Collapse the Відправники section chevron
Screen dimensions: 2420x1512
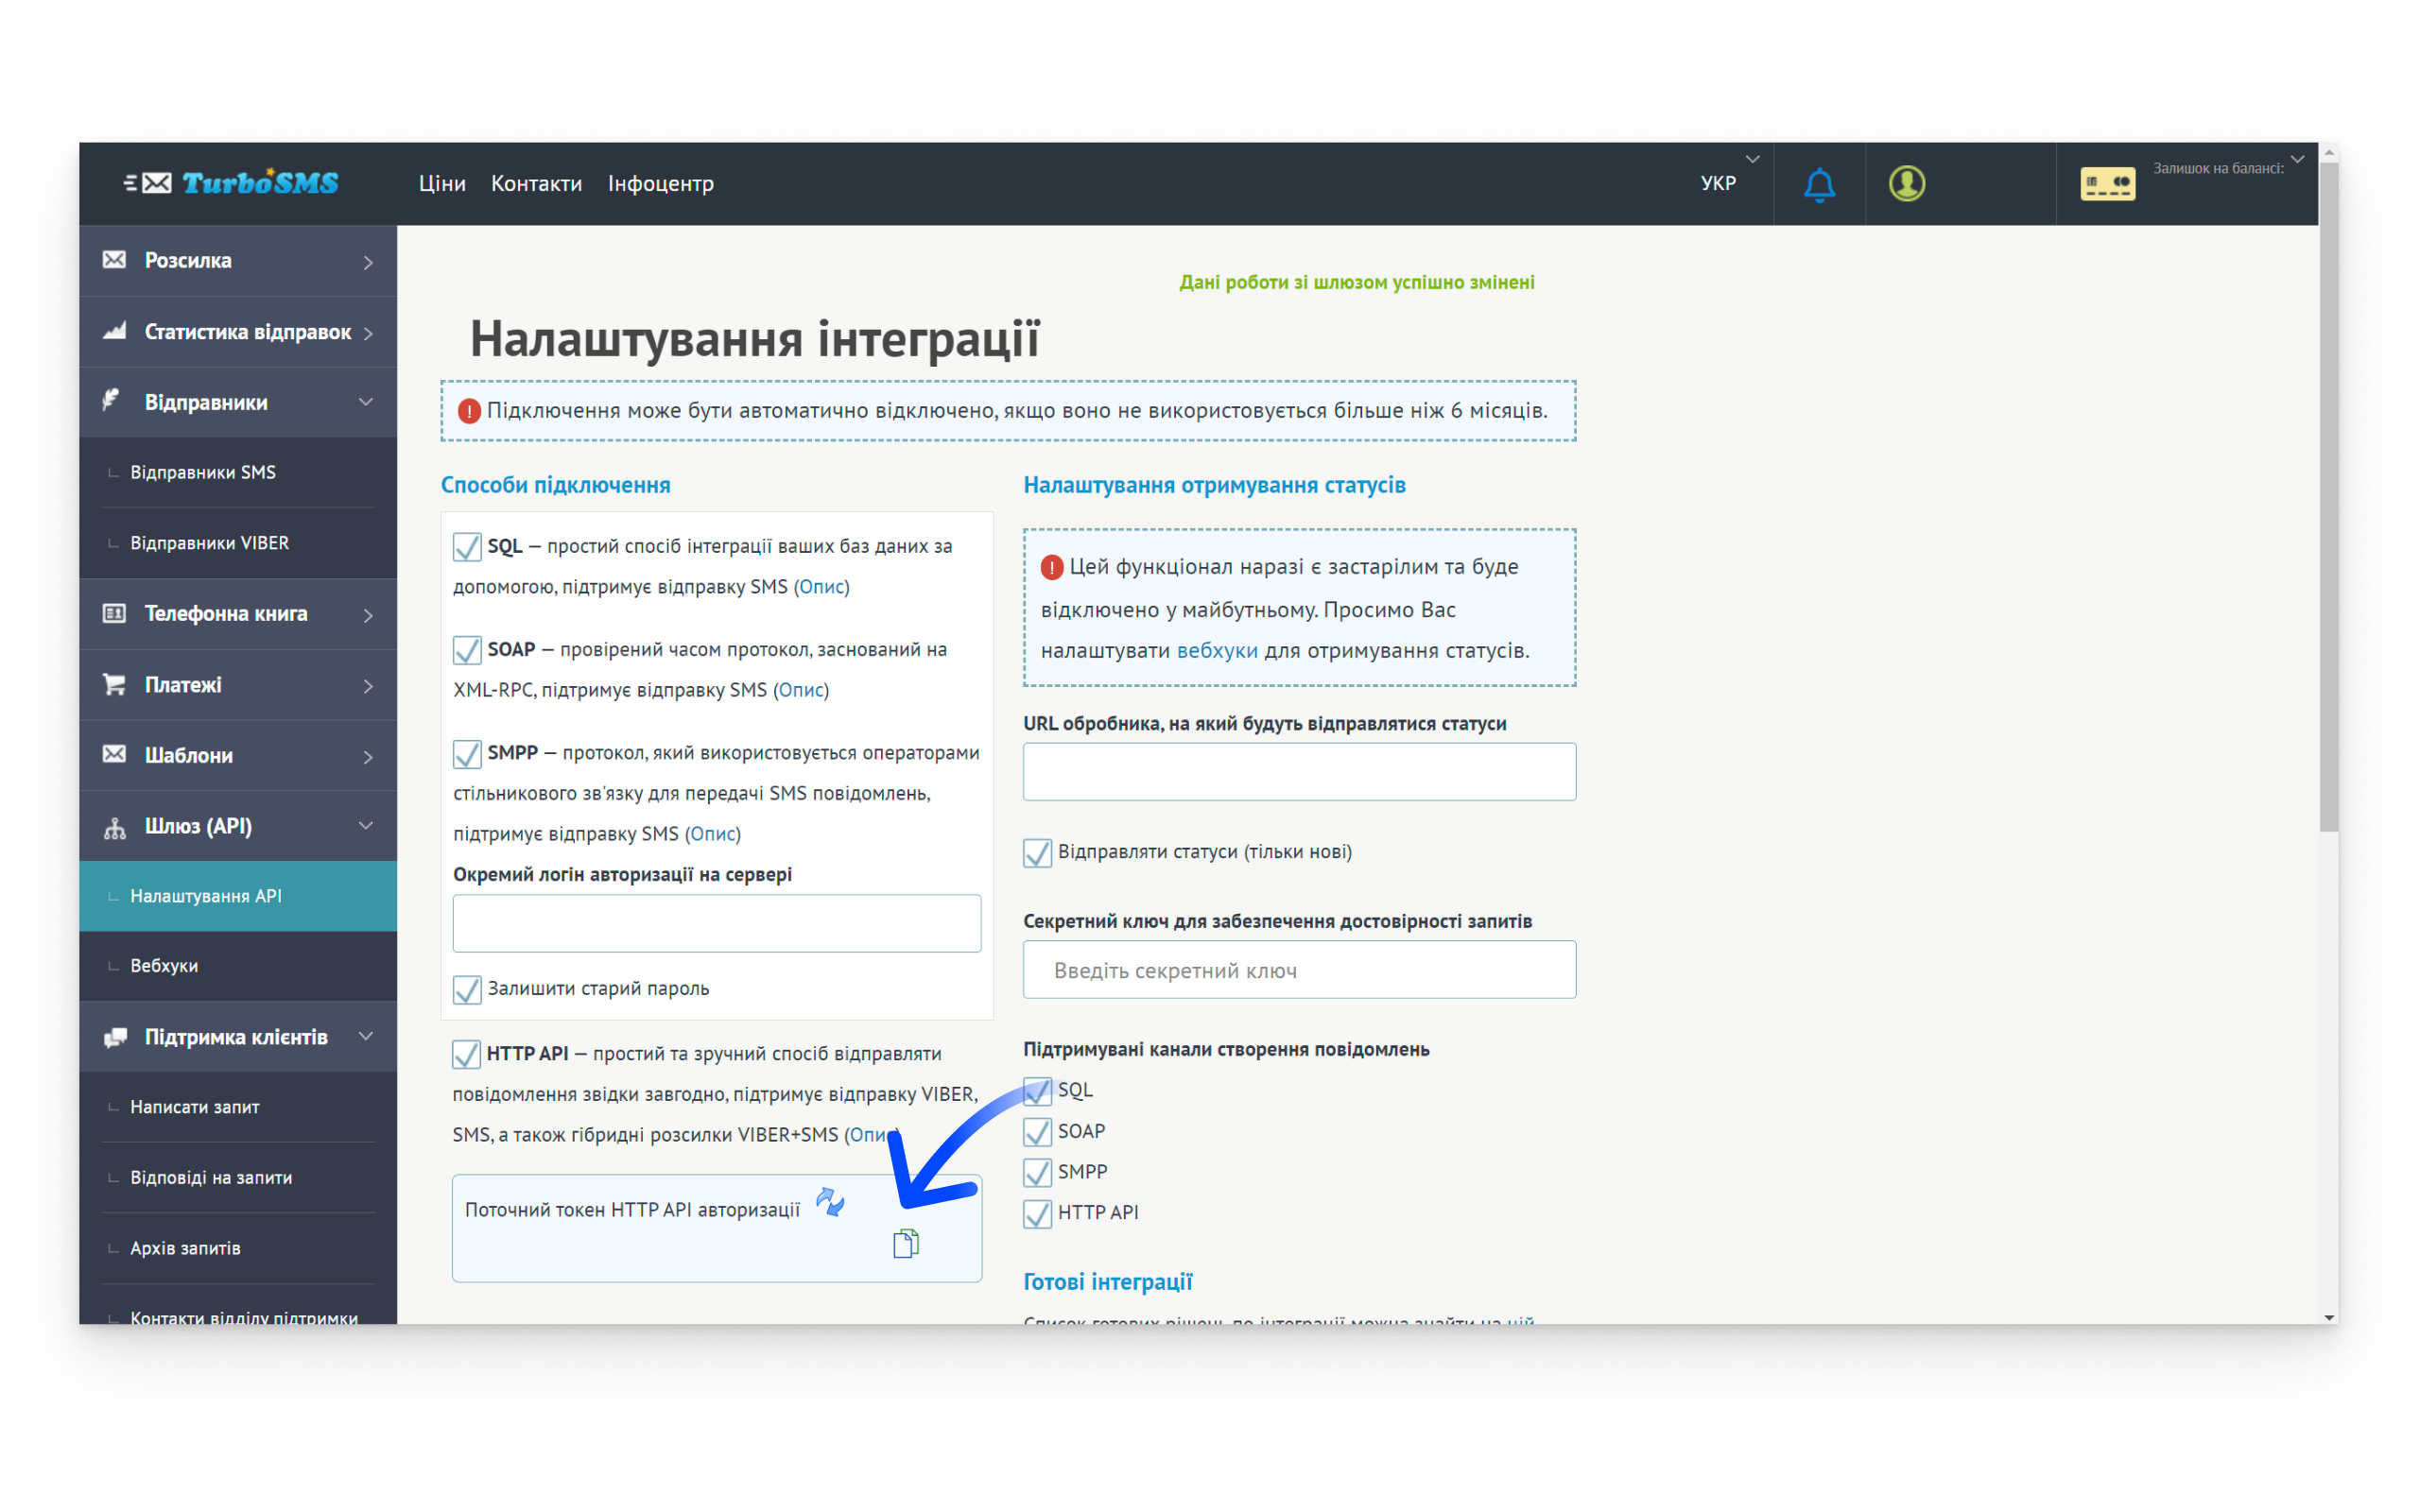[x=366, y=402]
